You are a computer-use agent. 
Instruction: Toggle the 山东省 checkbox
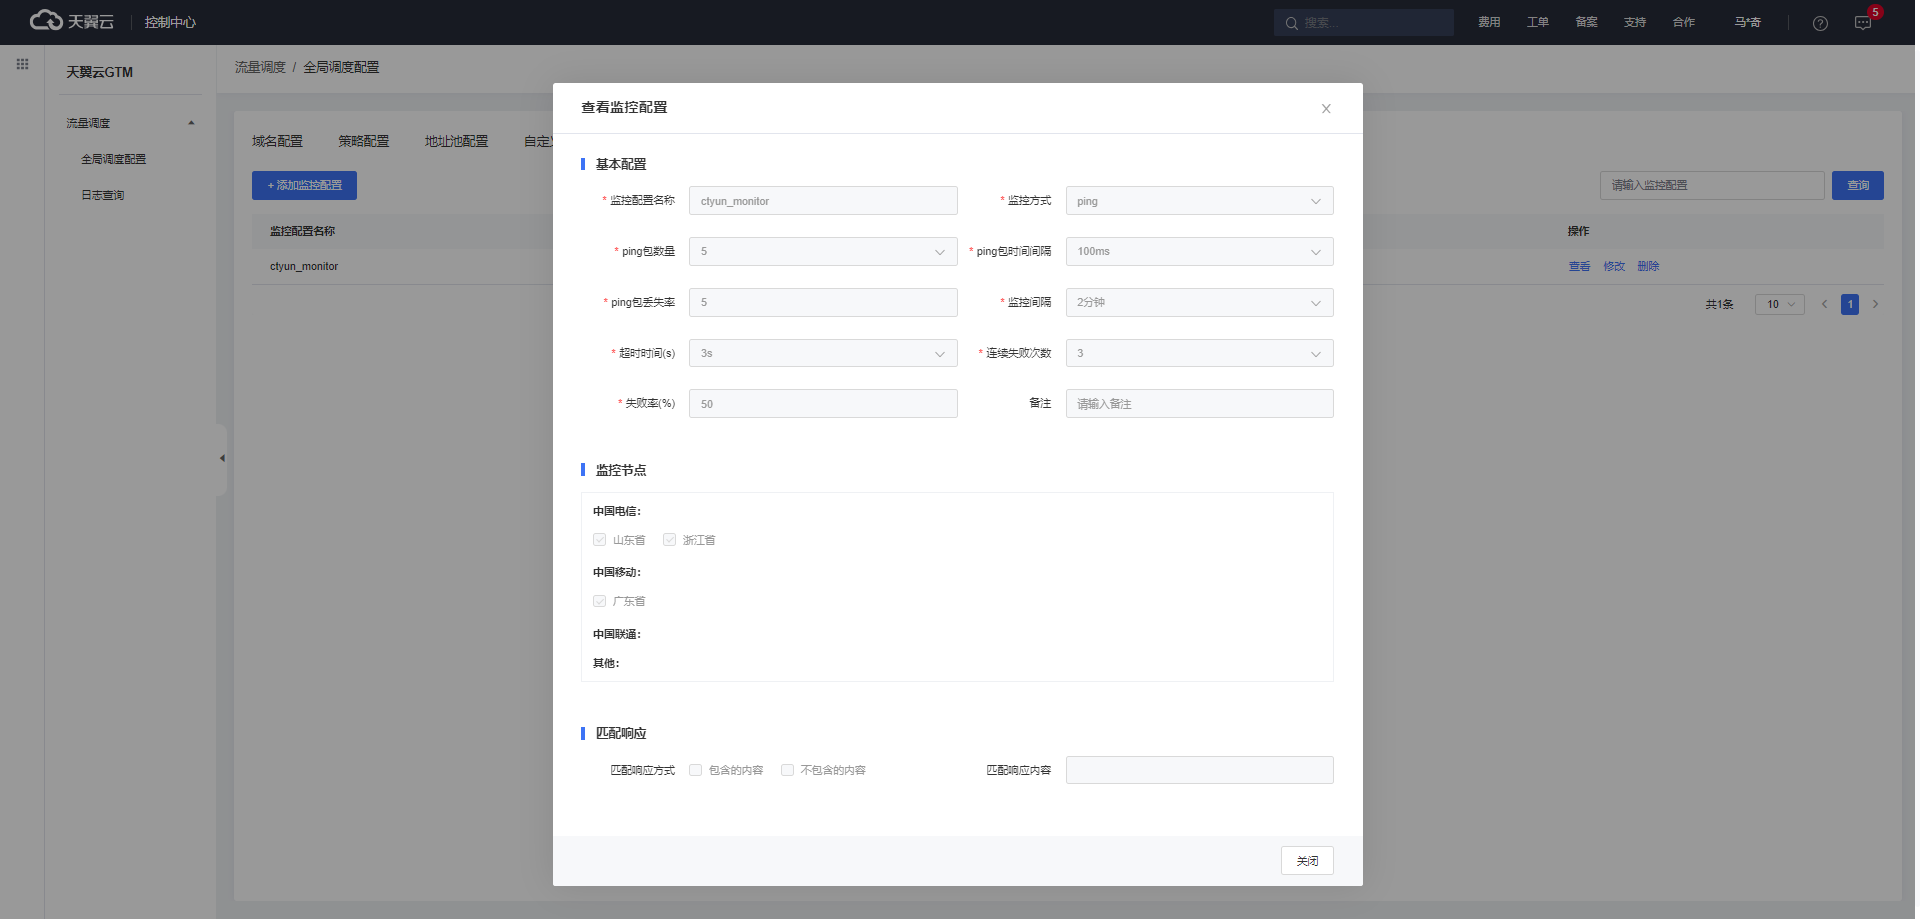click(599, 540)
